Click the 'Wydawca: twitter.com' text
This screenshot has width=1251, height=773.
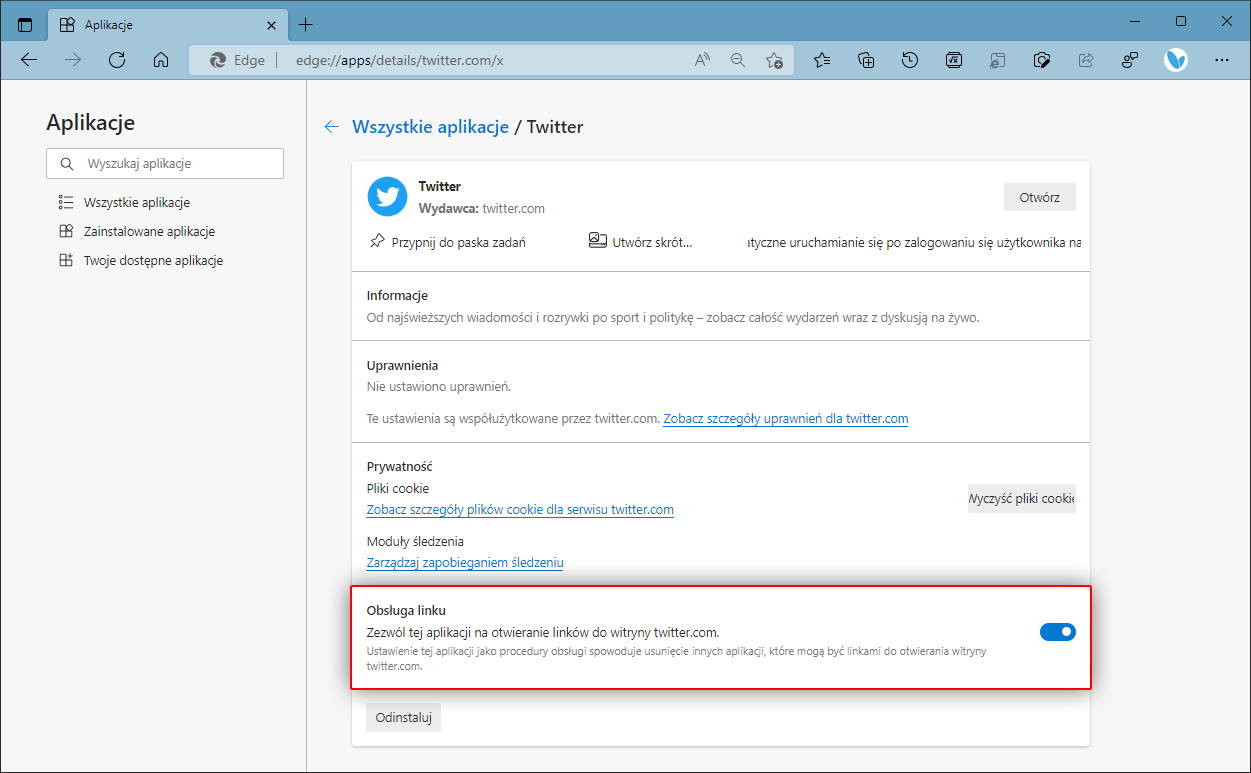[481, 208]
